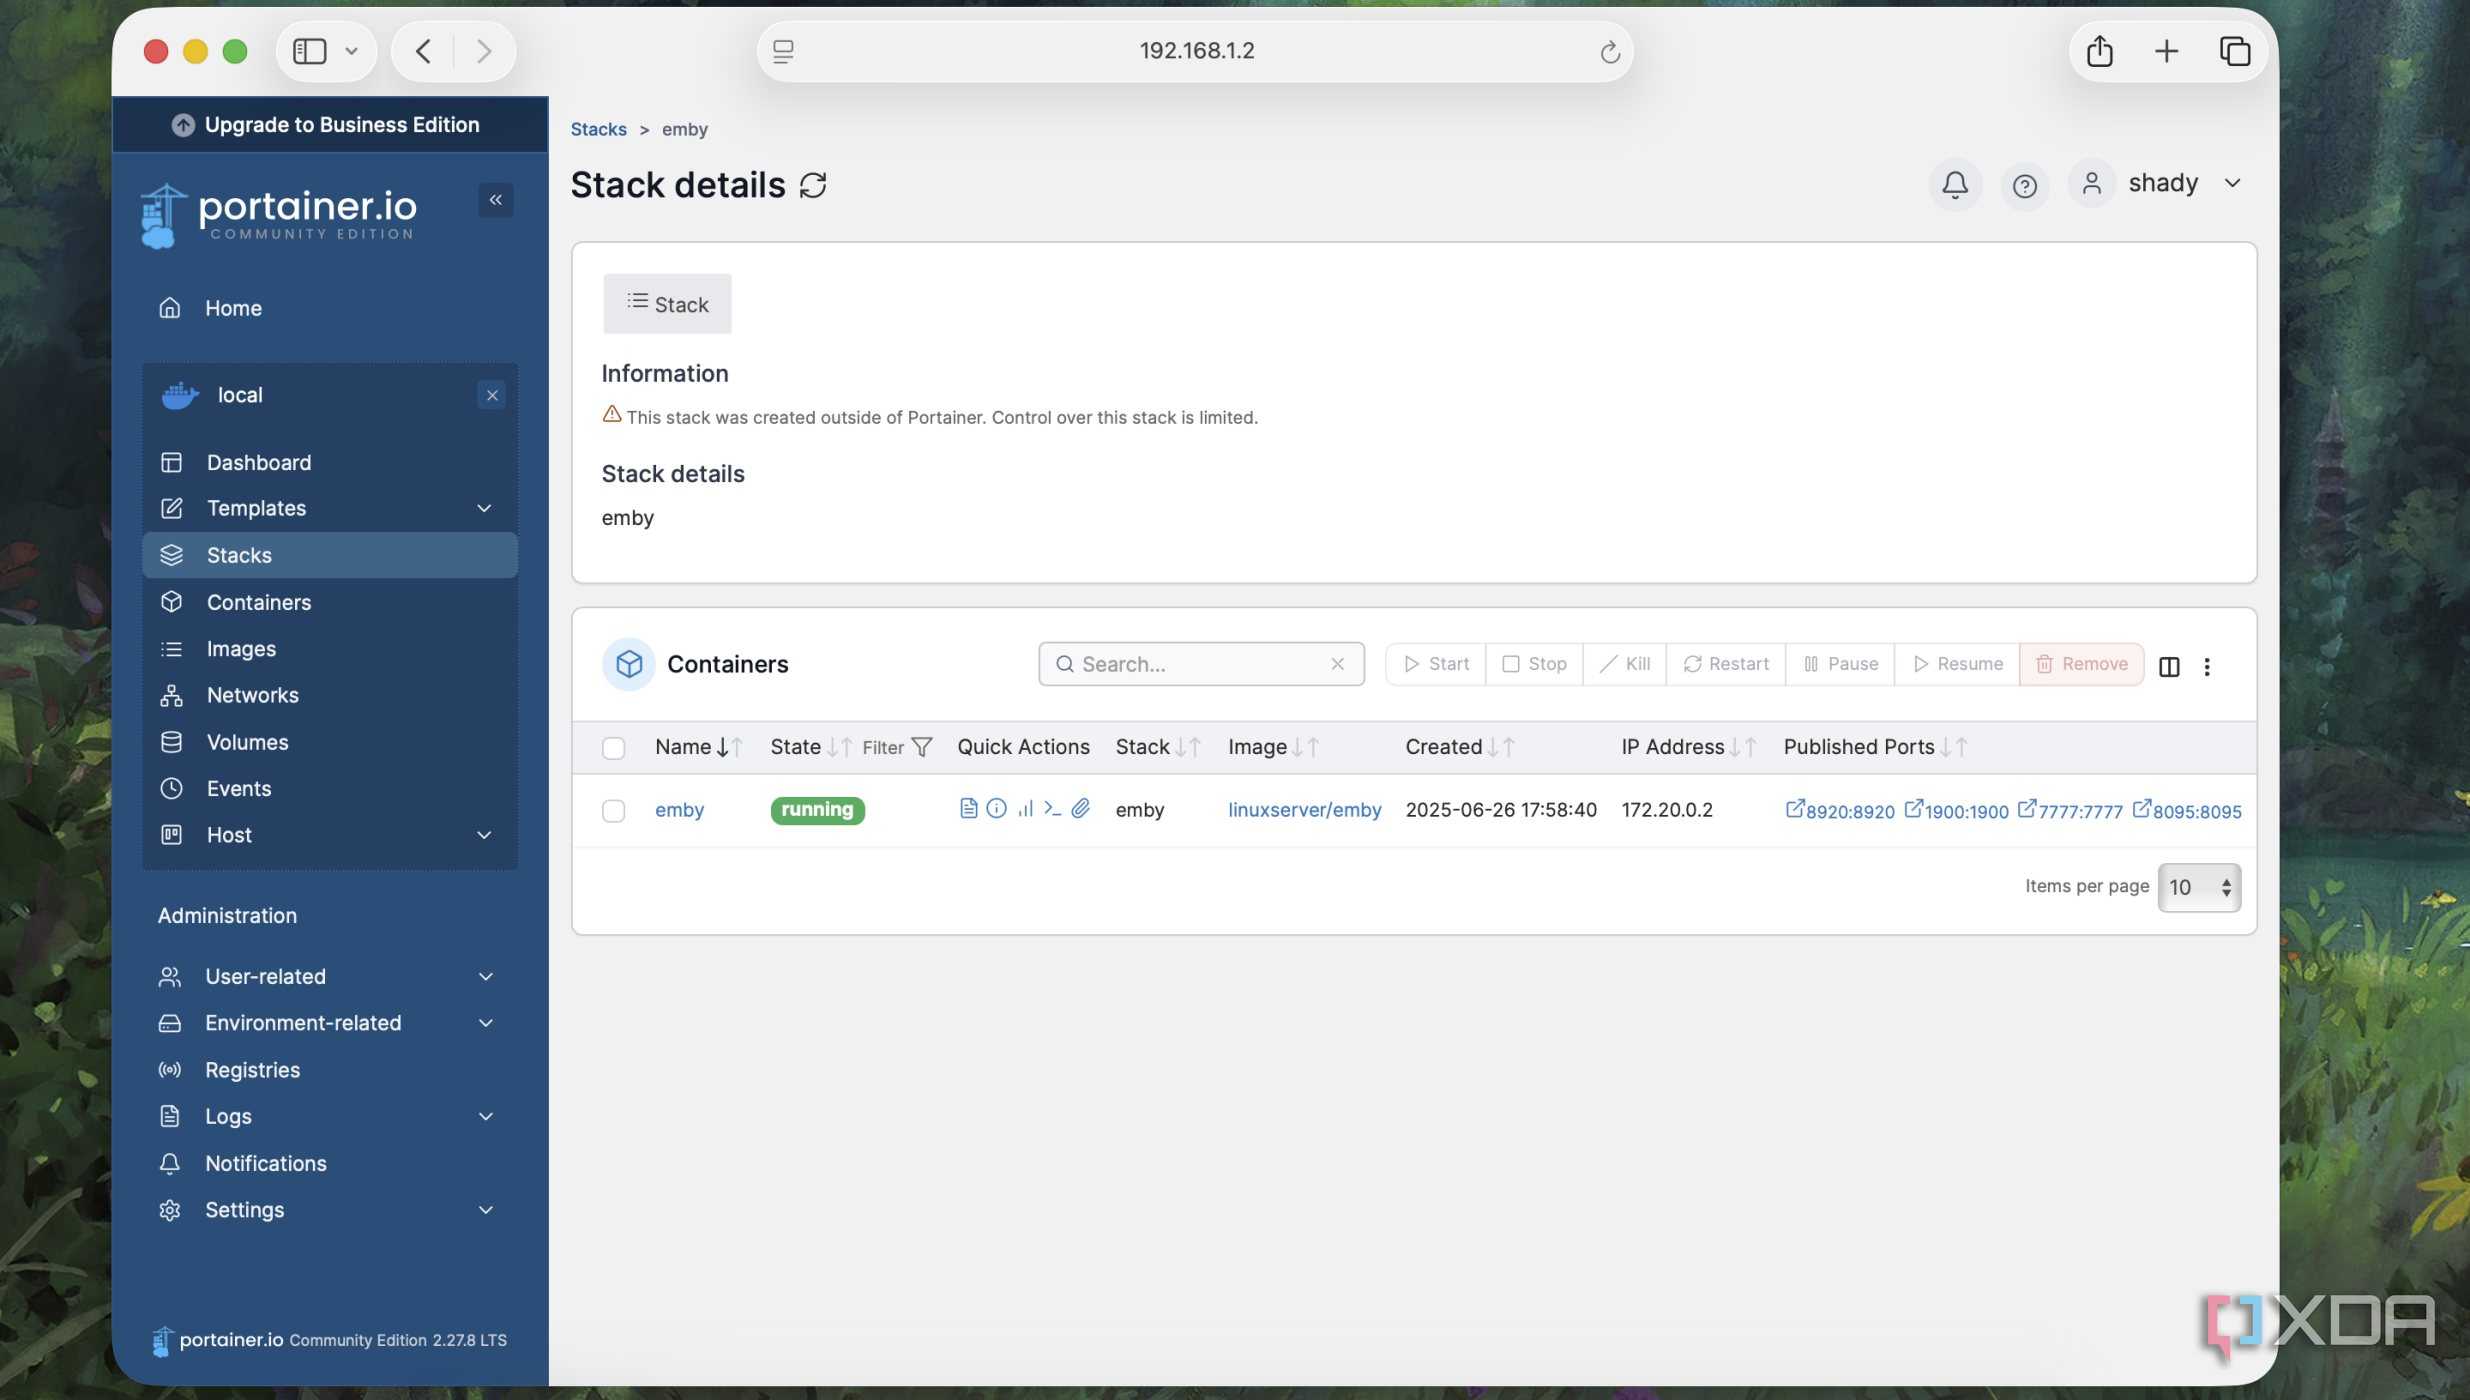Open Containers in sidebar

point(330,602)
